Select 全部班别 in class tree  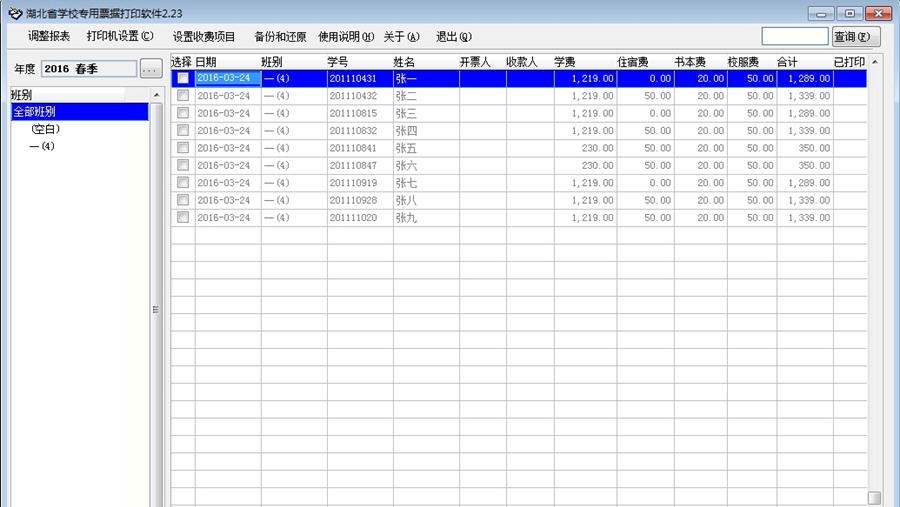click(35, 112)
